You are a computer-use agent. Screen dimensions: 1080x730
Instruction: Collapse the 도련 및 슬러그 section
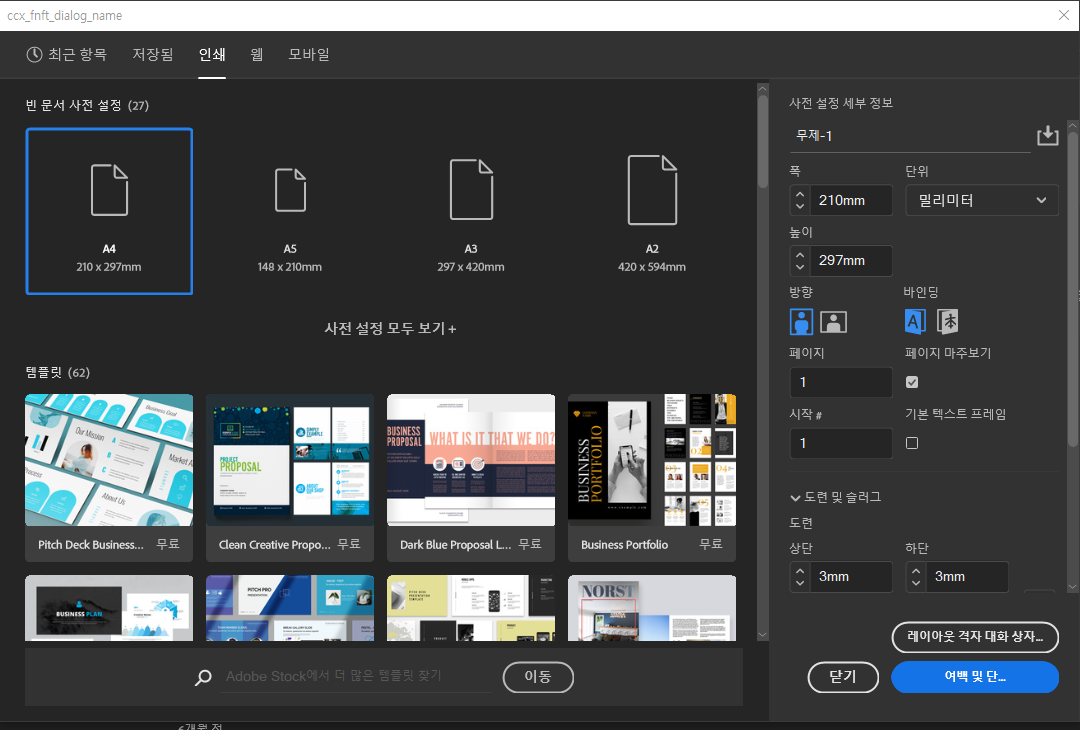(x=835, y=497)
